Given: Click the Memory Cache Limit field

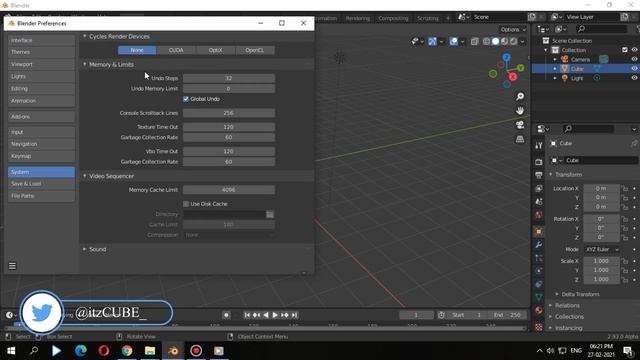Looking at the screenshot, I should pos(229,190).
